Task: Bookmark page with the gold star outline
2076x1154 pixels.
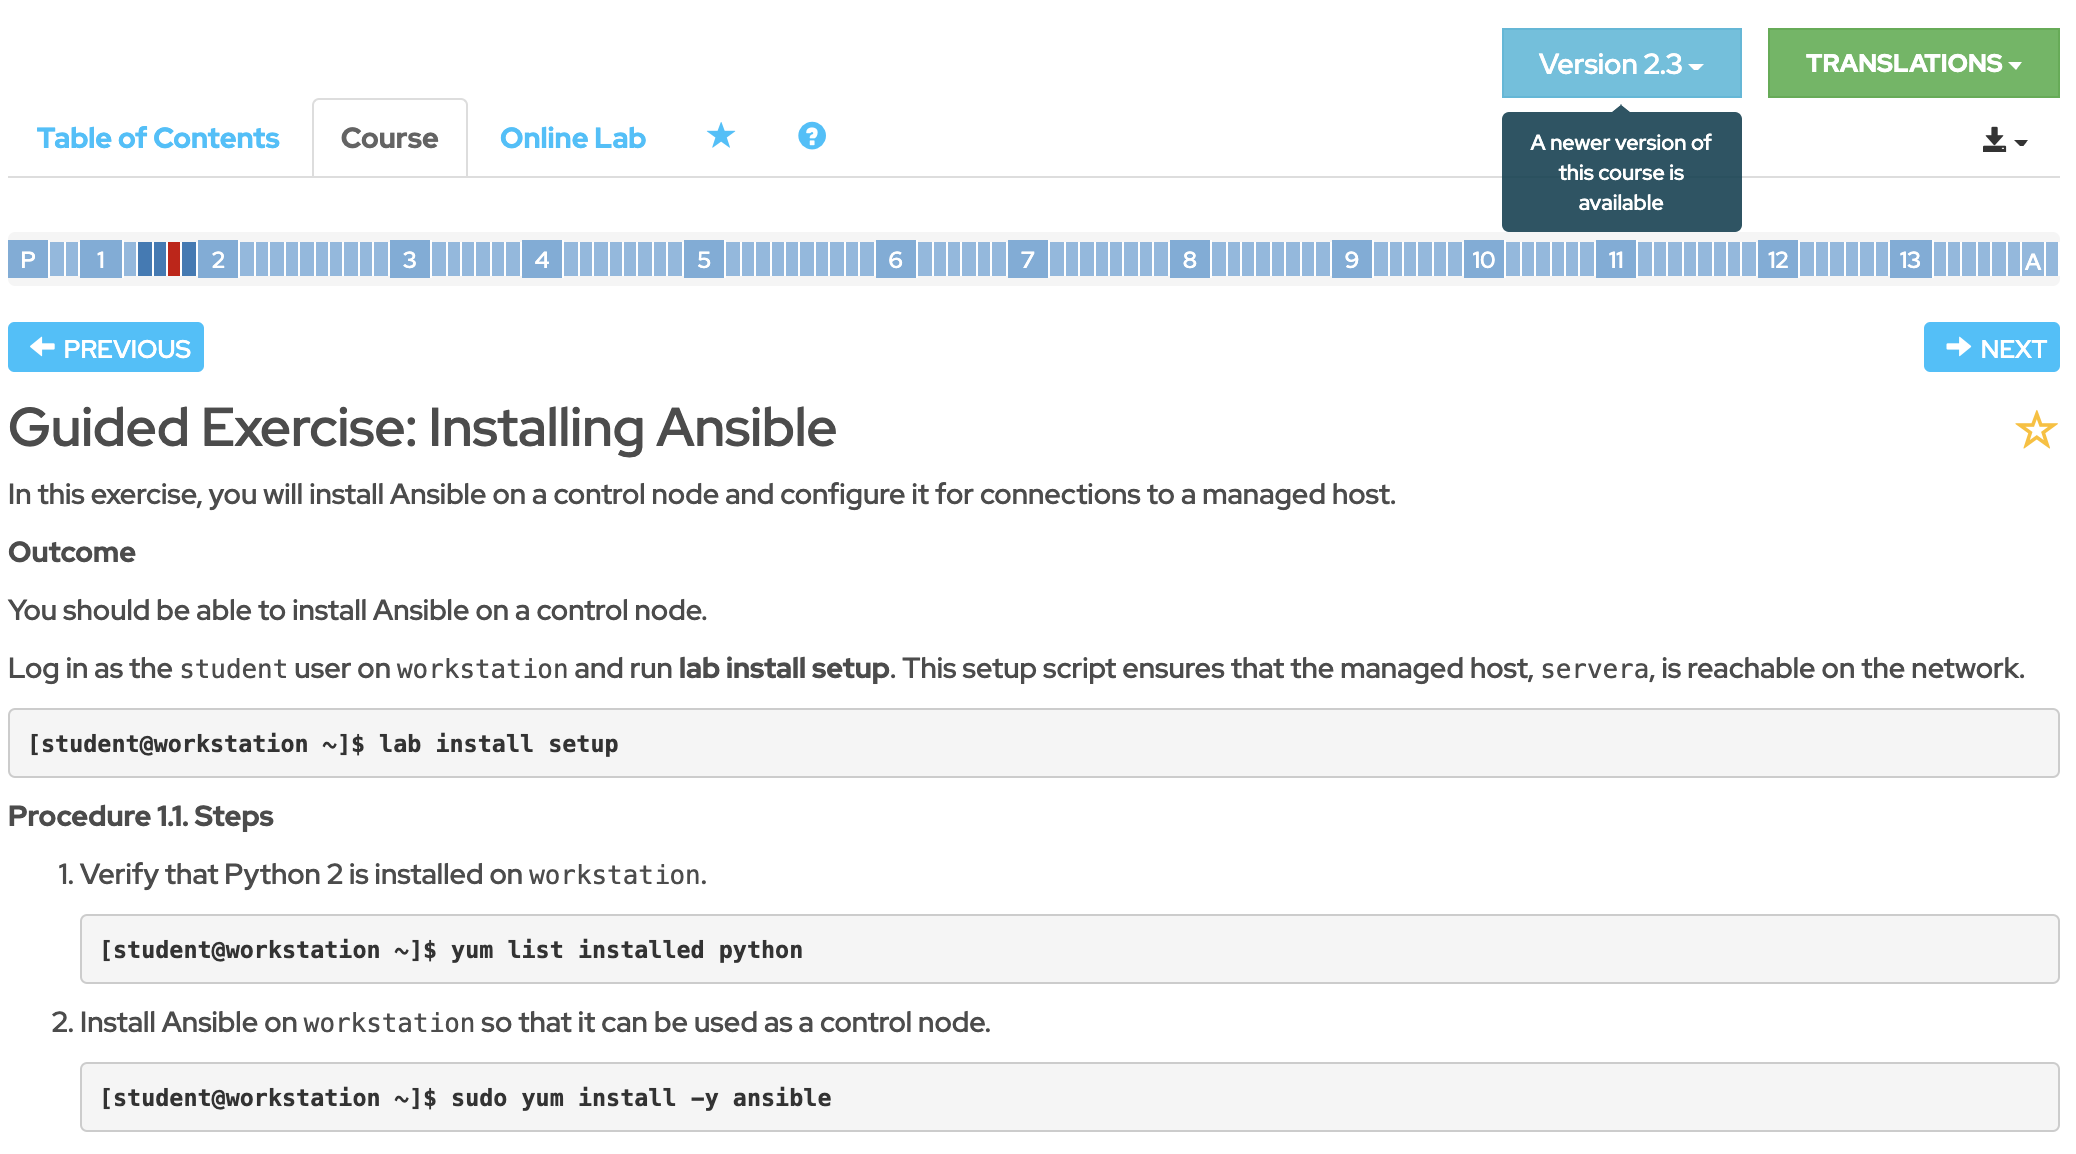Action: [2035, 430]
